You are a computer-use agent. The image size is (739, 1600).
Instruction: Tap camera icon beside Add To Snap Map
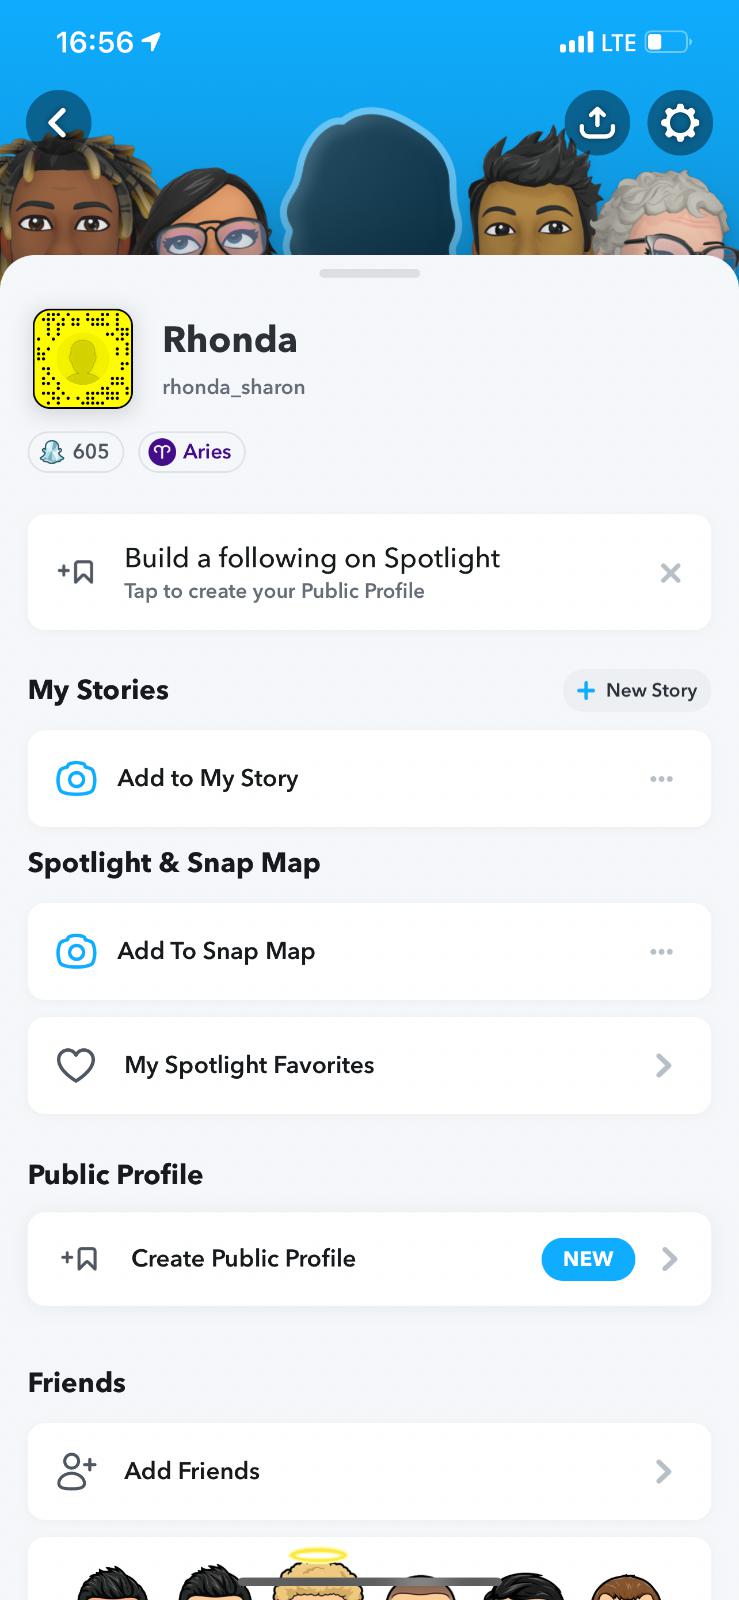coord(76,951)
